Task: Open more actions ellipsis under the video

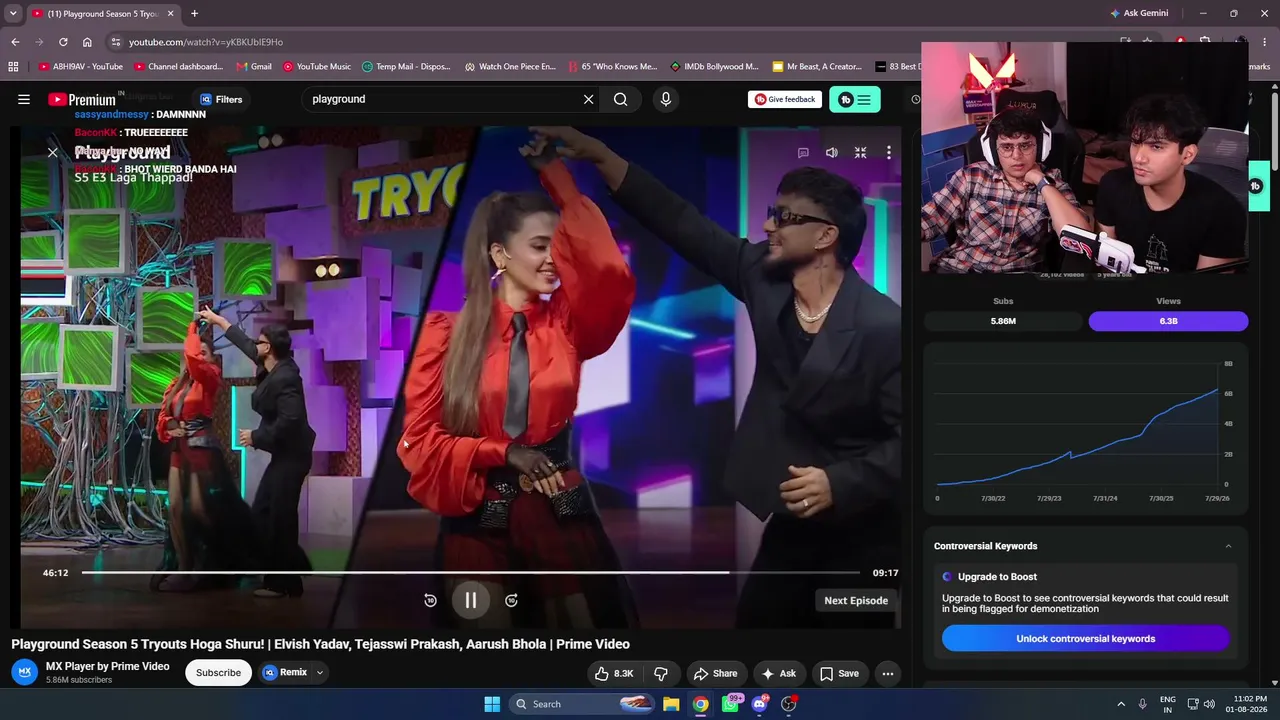Action: tap(887, 673)
